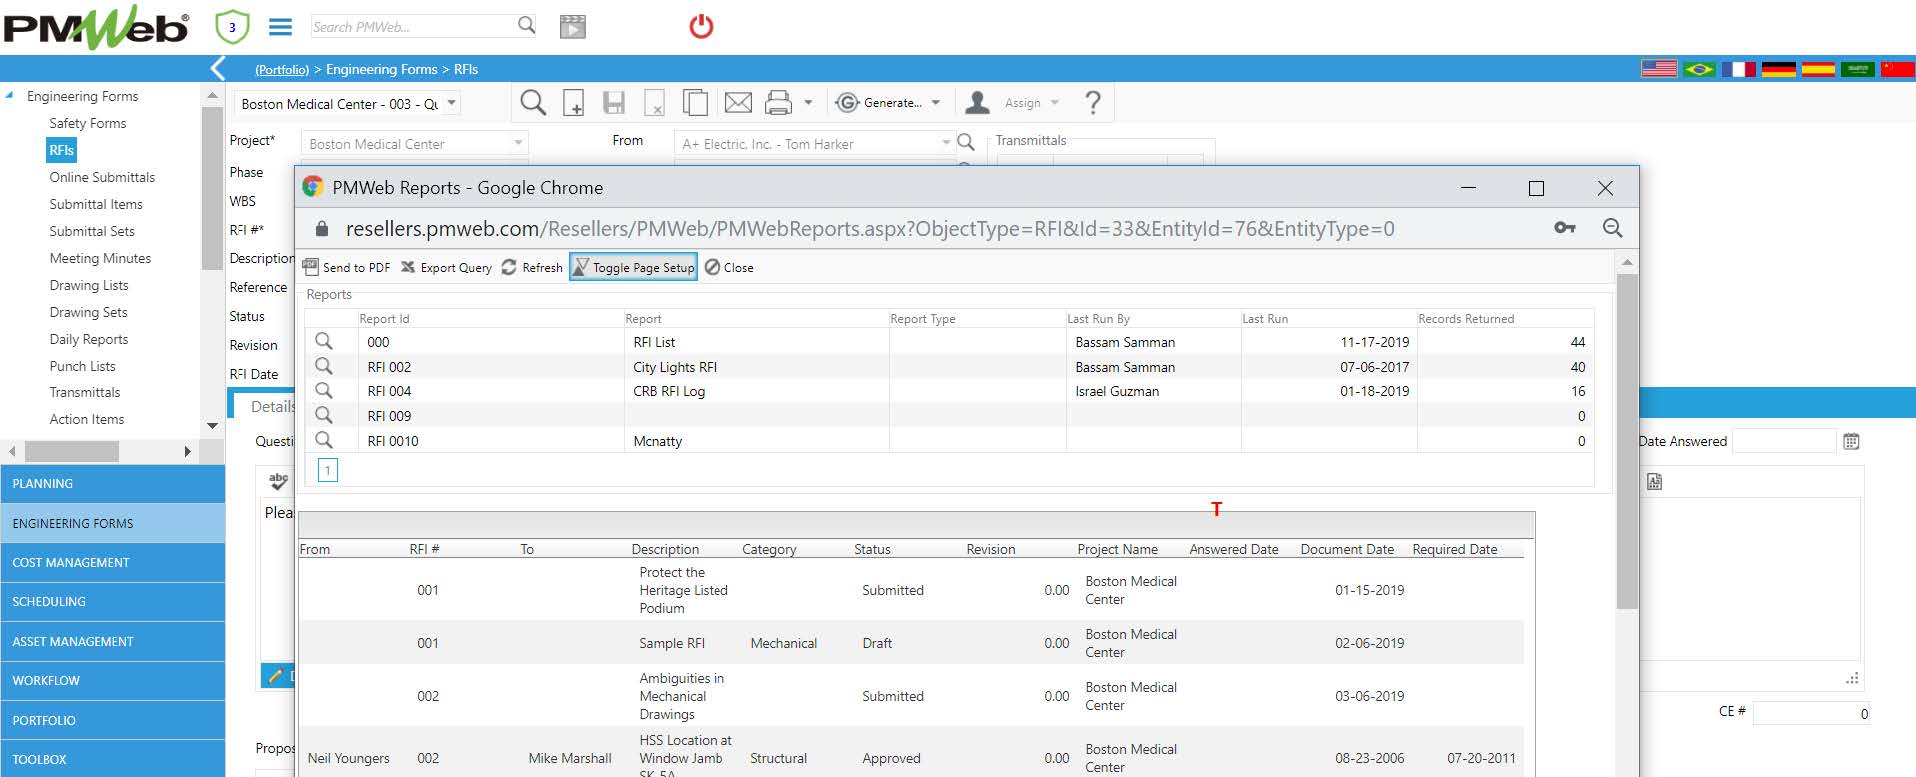Click the sidebar horizontal scrollbar thumb
This screenshot has width=1916, height=777.
click(x=71, y=451)
